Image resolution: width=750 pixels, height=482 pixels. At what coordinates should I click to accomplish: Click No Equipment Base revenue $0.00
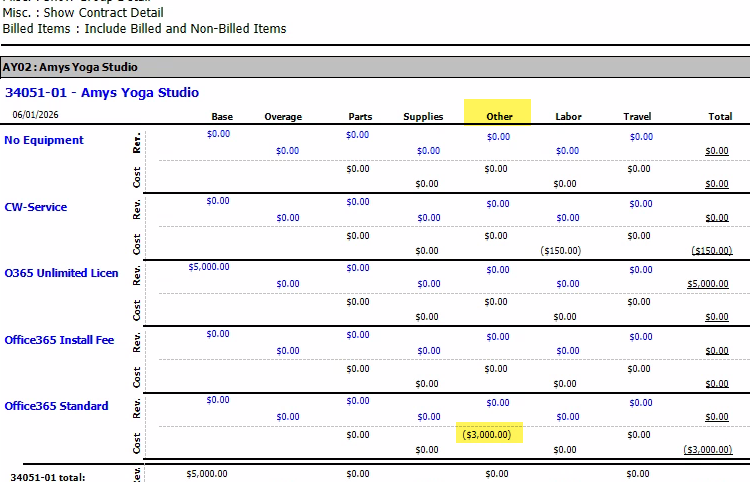click(x=219, y=134)
